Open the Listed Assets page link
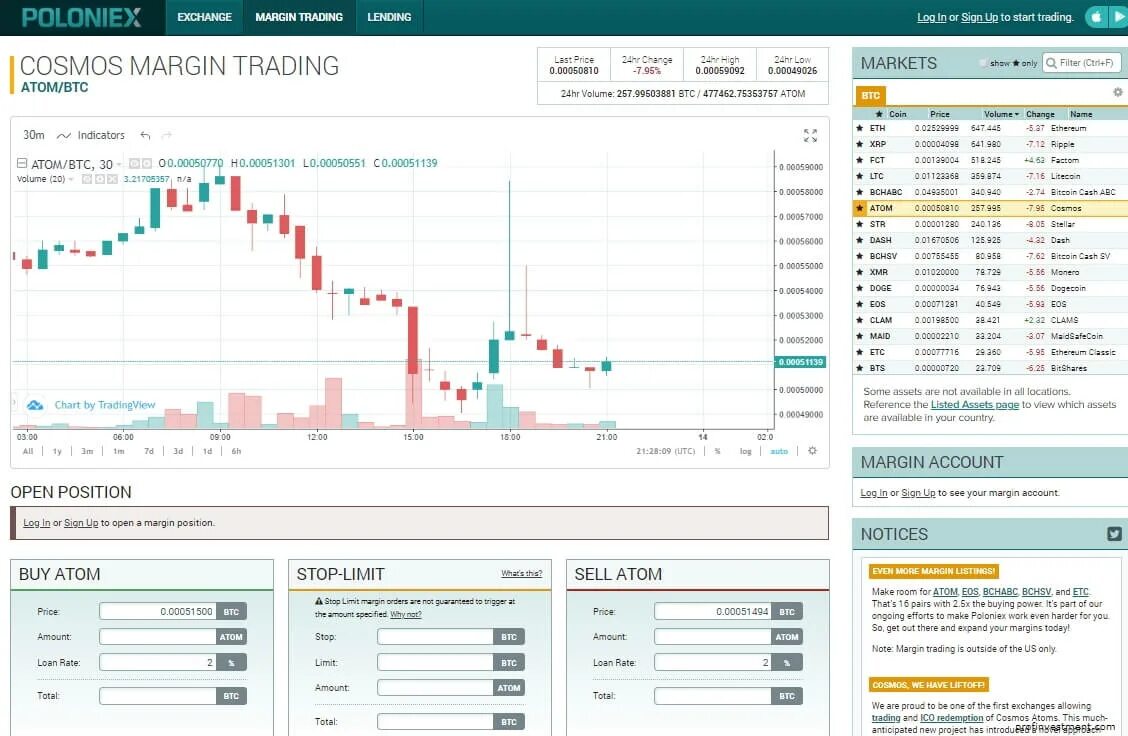Image resolution: width=1128 pixels, height=736 pixels. 975,404
